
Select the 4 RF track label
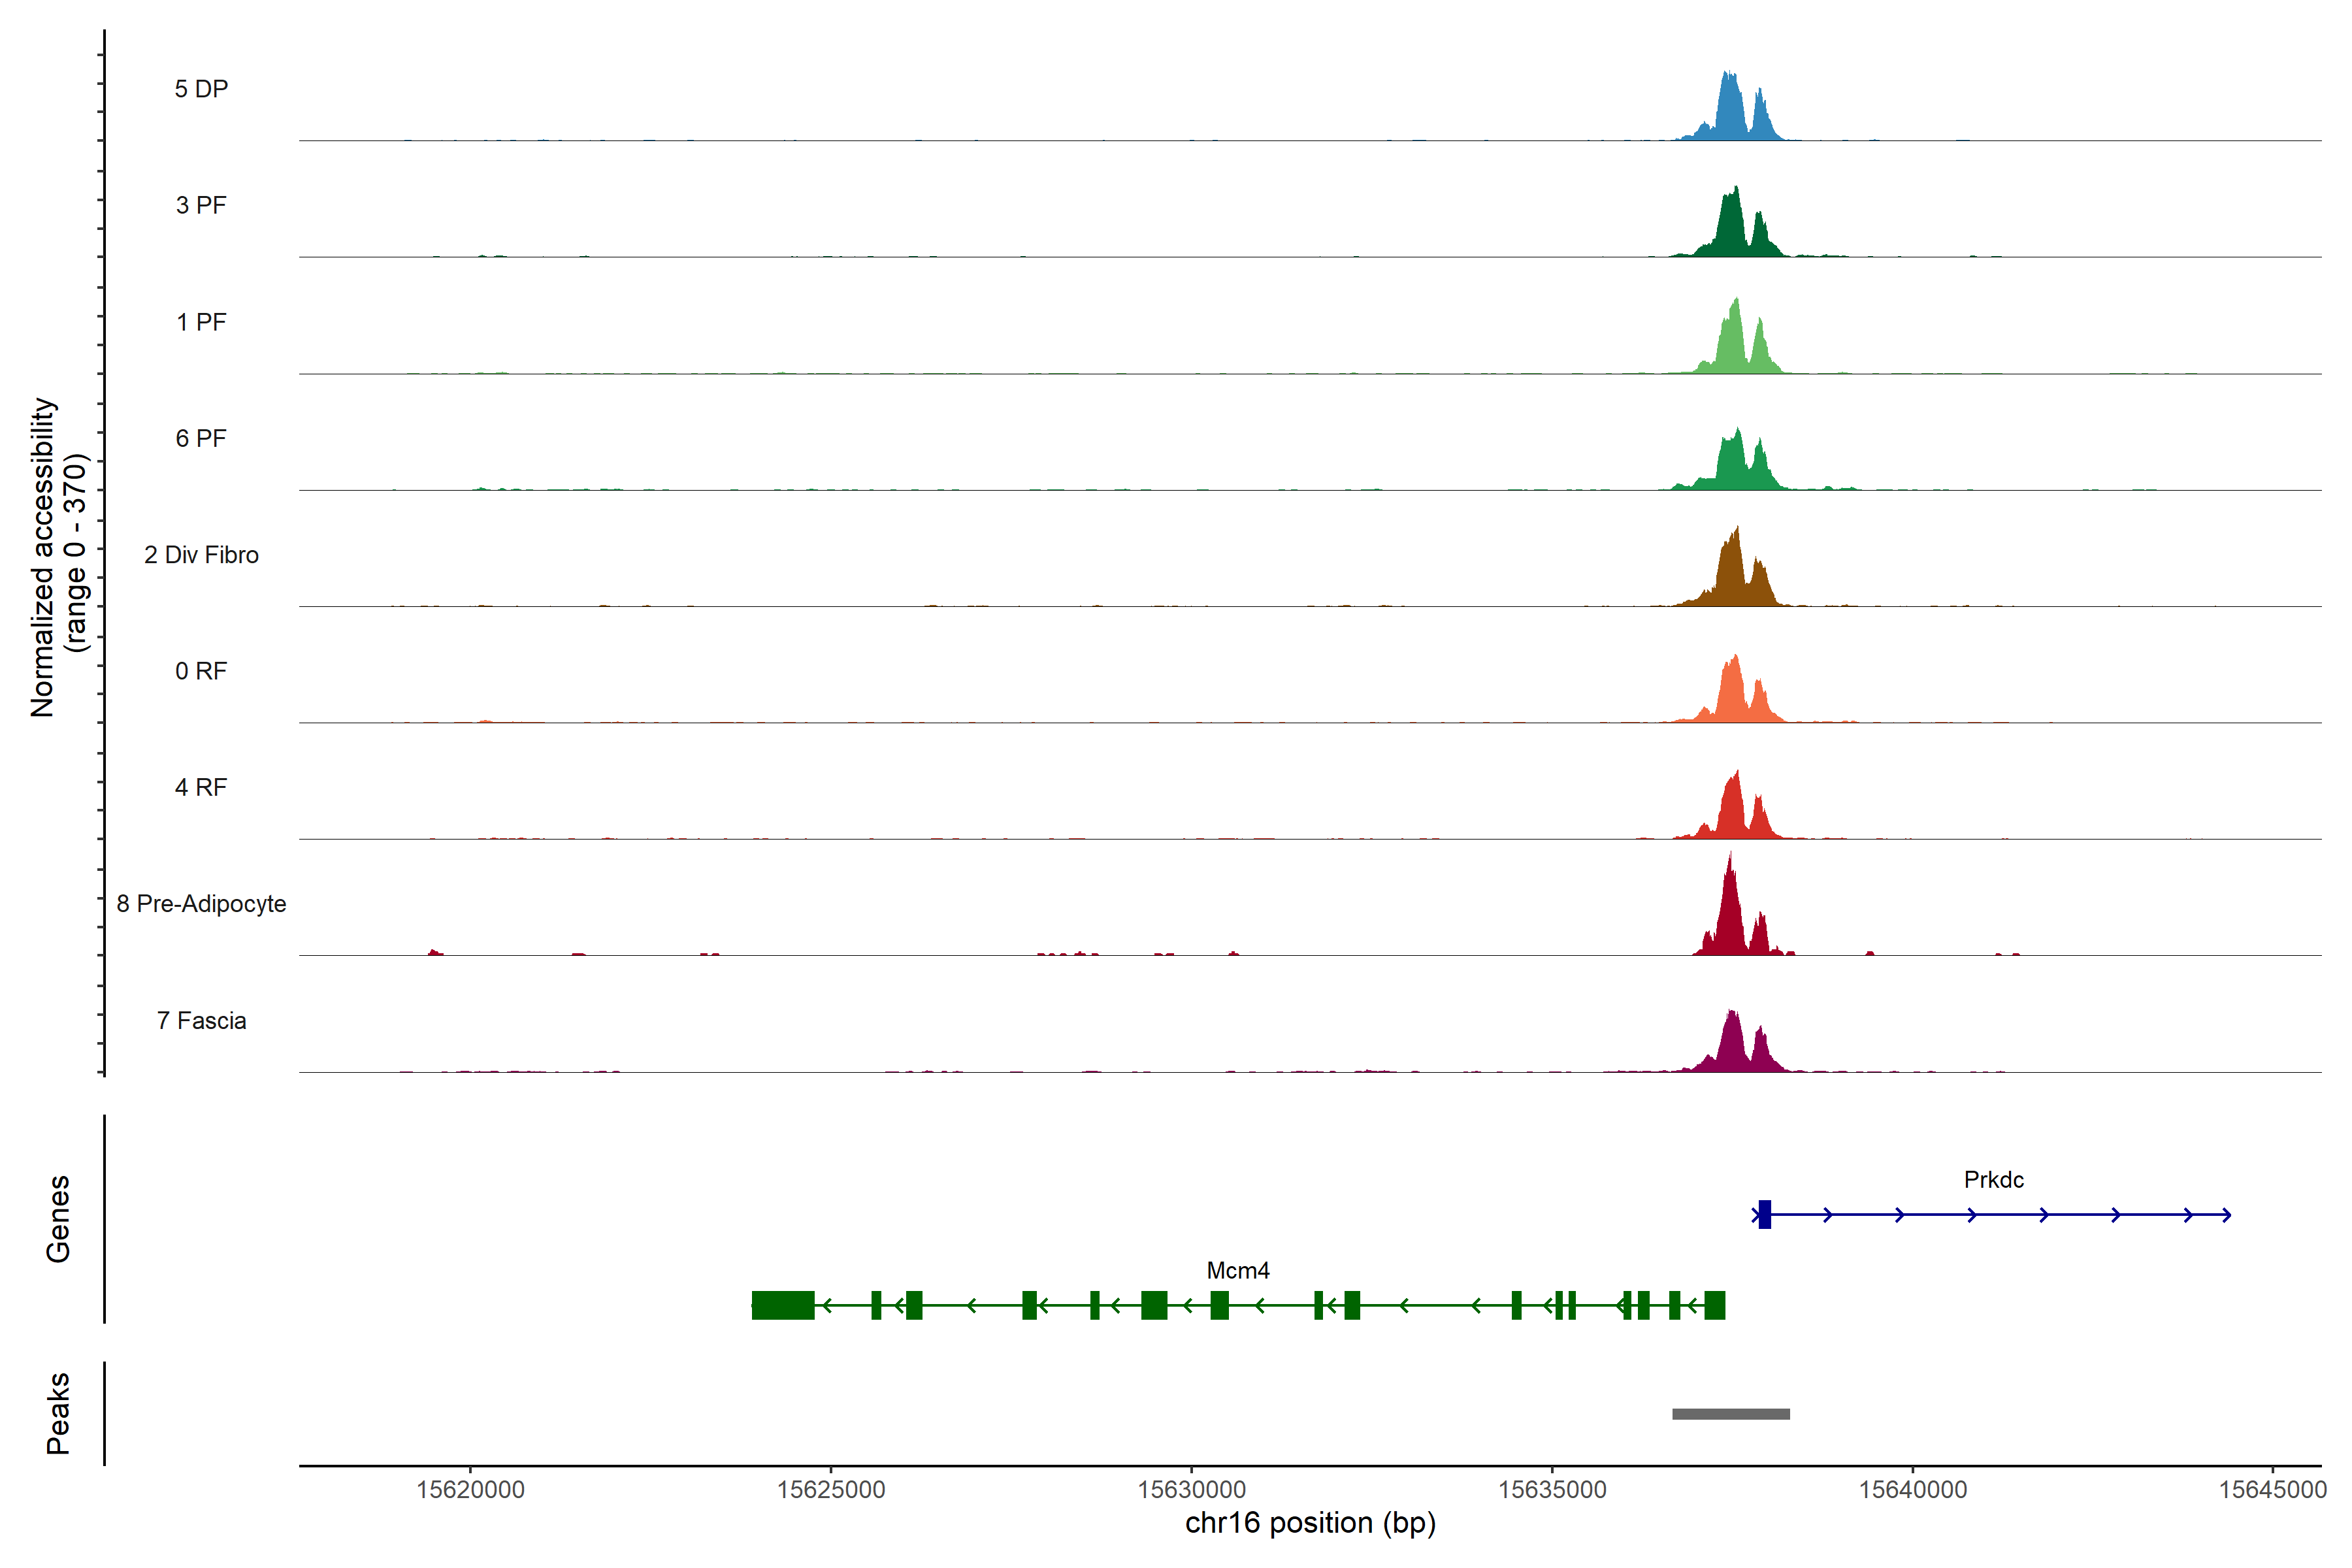(x=201, y=787)
